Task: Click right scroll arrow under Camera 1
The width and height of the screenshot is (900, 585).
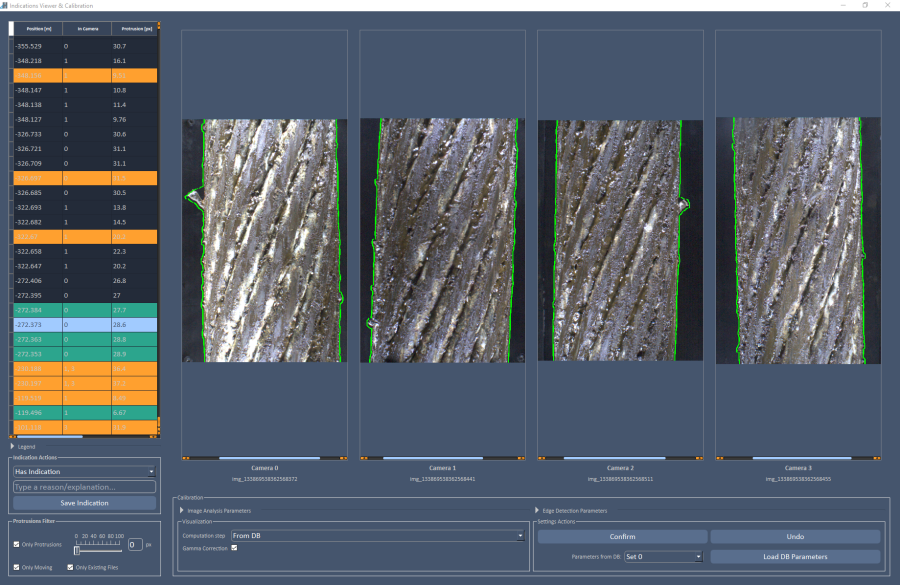Action: point(522,458)
